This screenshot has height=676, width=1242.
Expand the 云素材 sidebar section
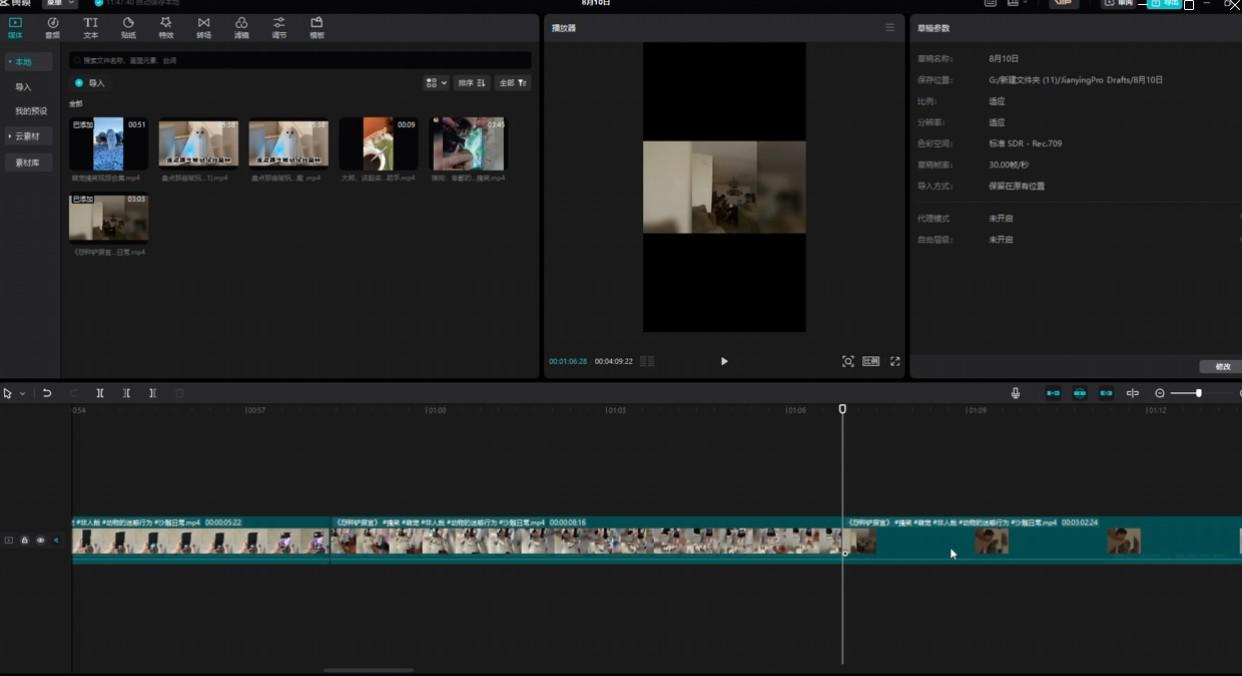click(27, 136)
